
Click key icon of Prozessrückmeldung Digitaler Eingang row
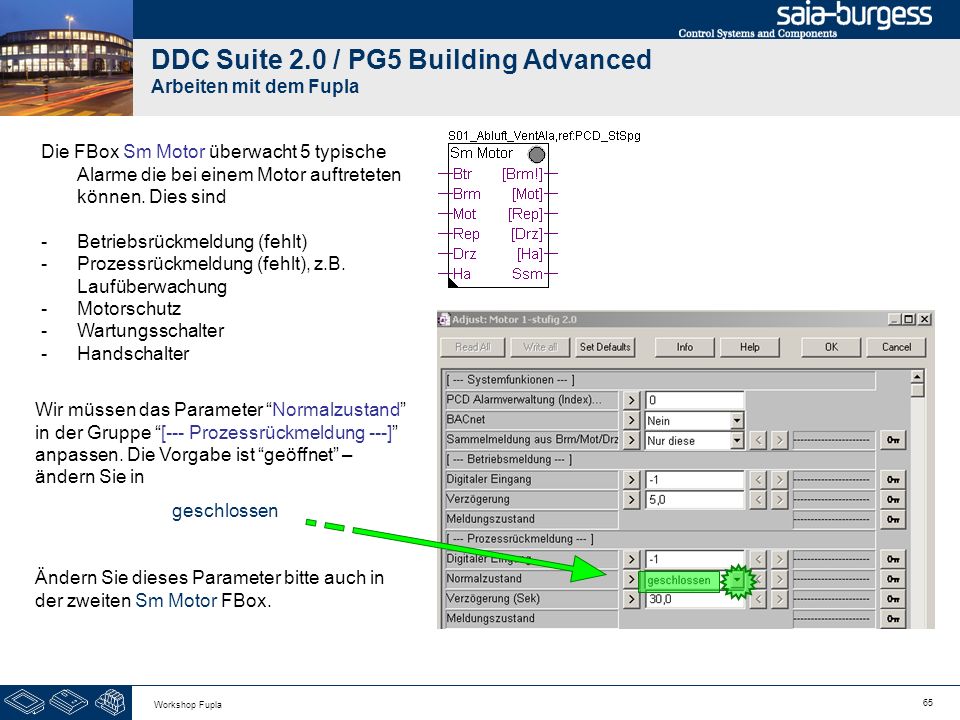tap(893, 559)
